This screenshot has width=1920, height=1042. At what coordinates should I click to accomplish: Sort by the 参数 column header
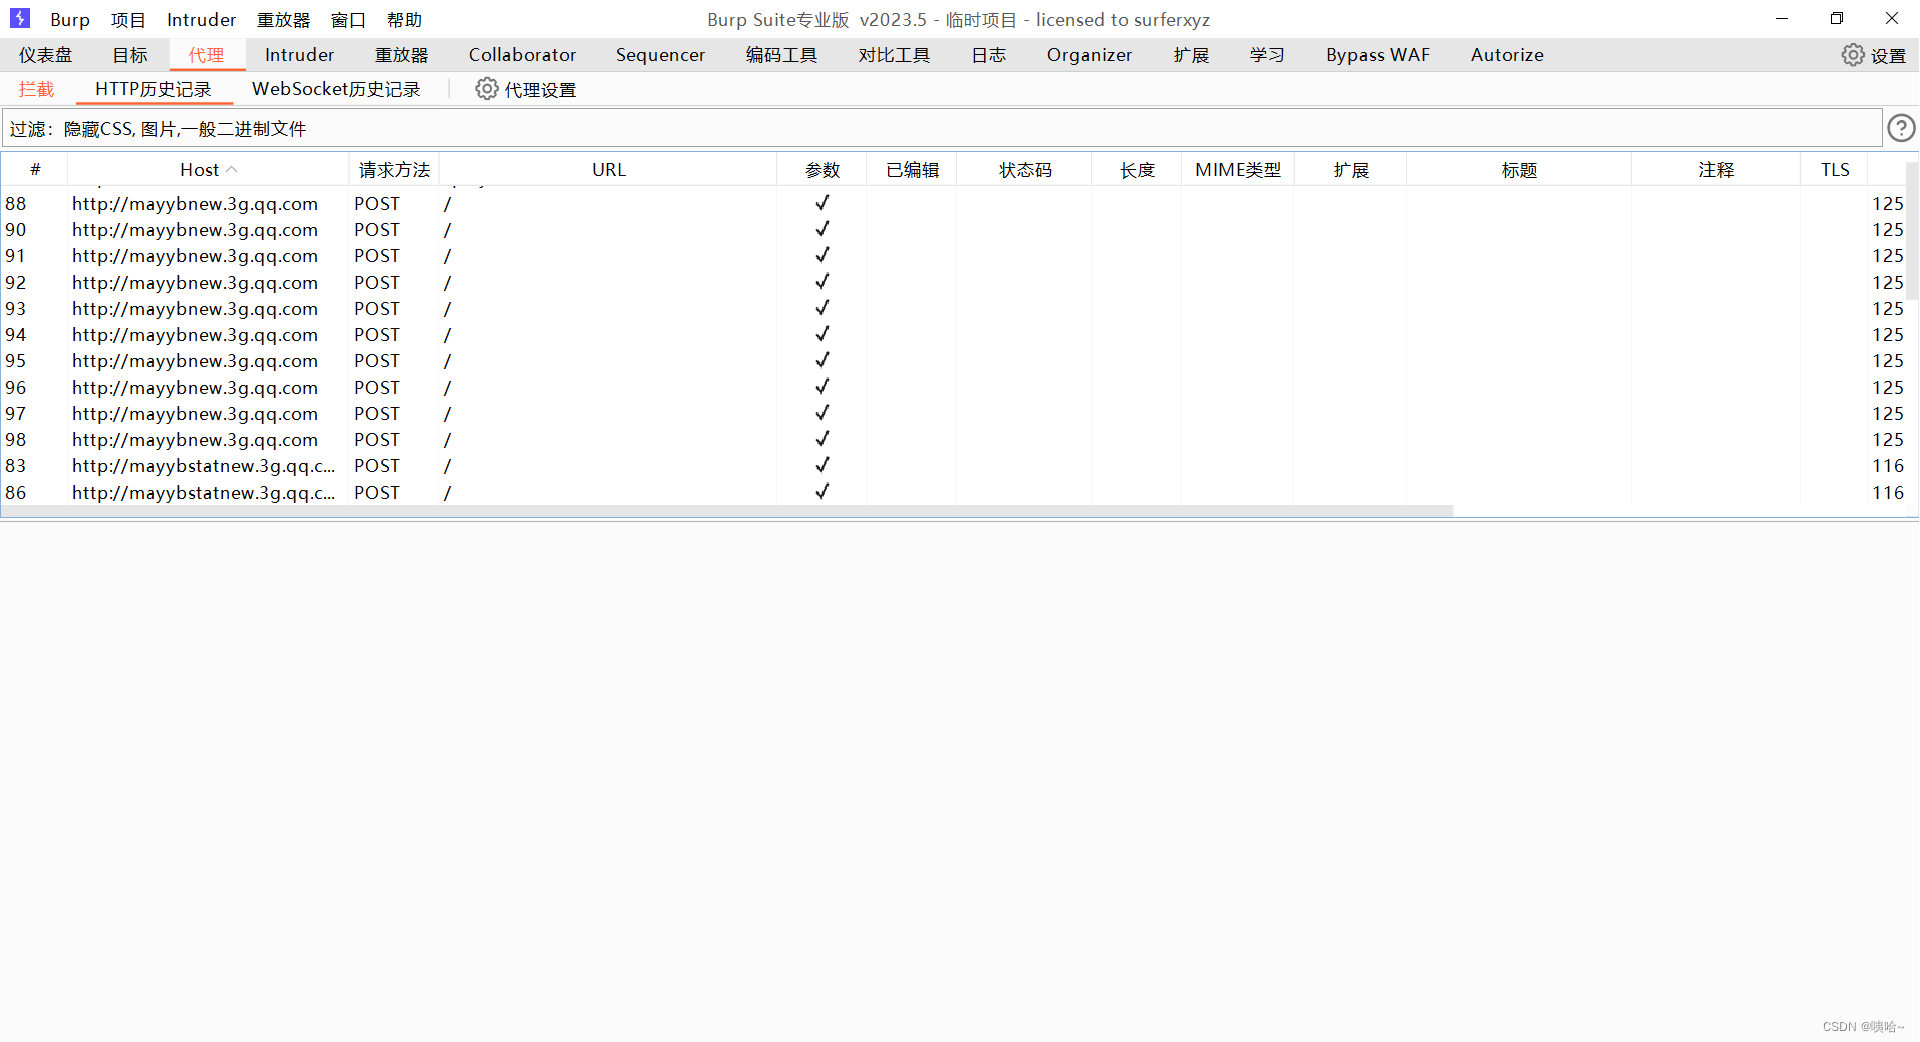tap(822, 170)
